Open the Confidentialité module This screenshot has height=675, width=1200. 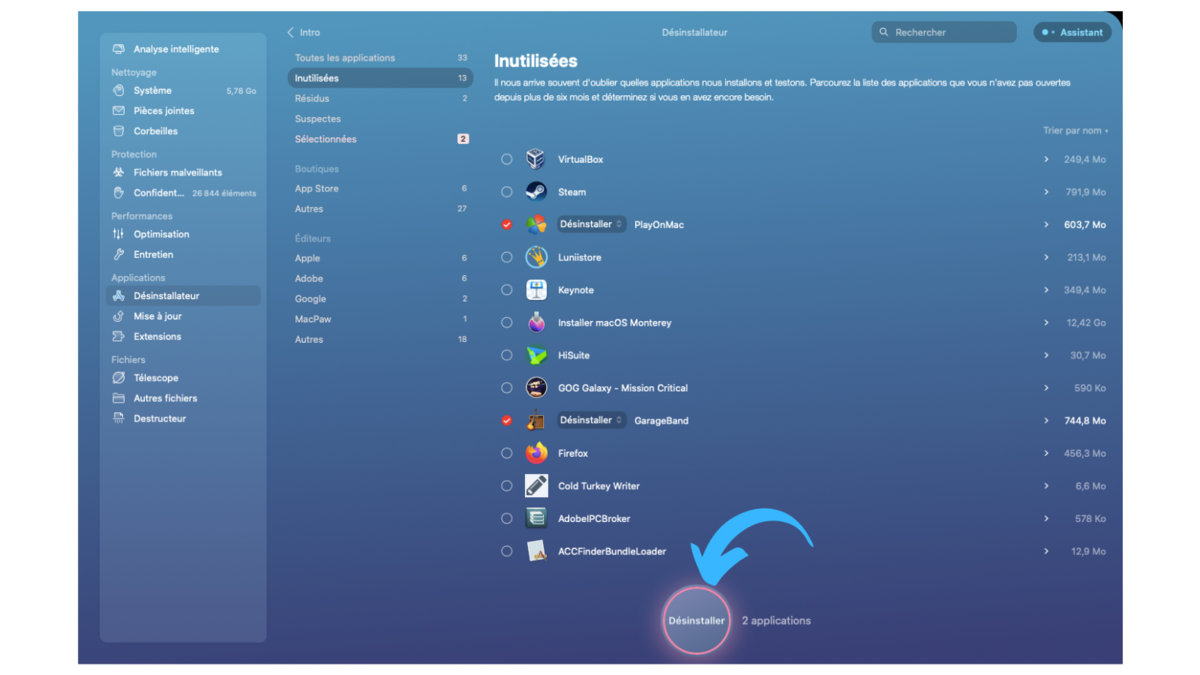pos(183,193)
